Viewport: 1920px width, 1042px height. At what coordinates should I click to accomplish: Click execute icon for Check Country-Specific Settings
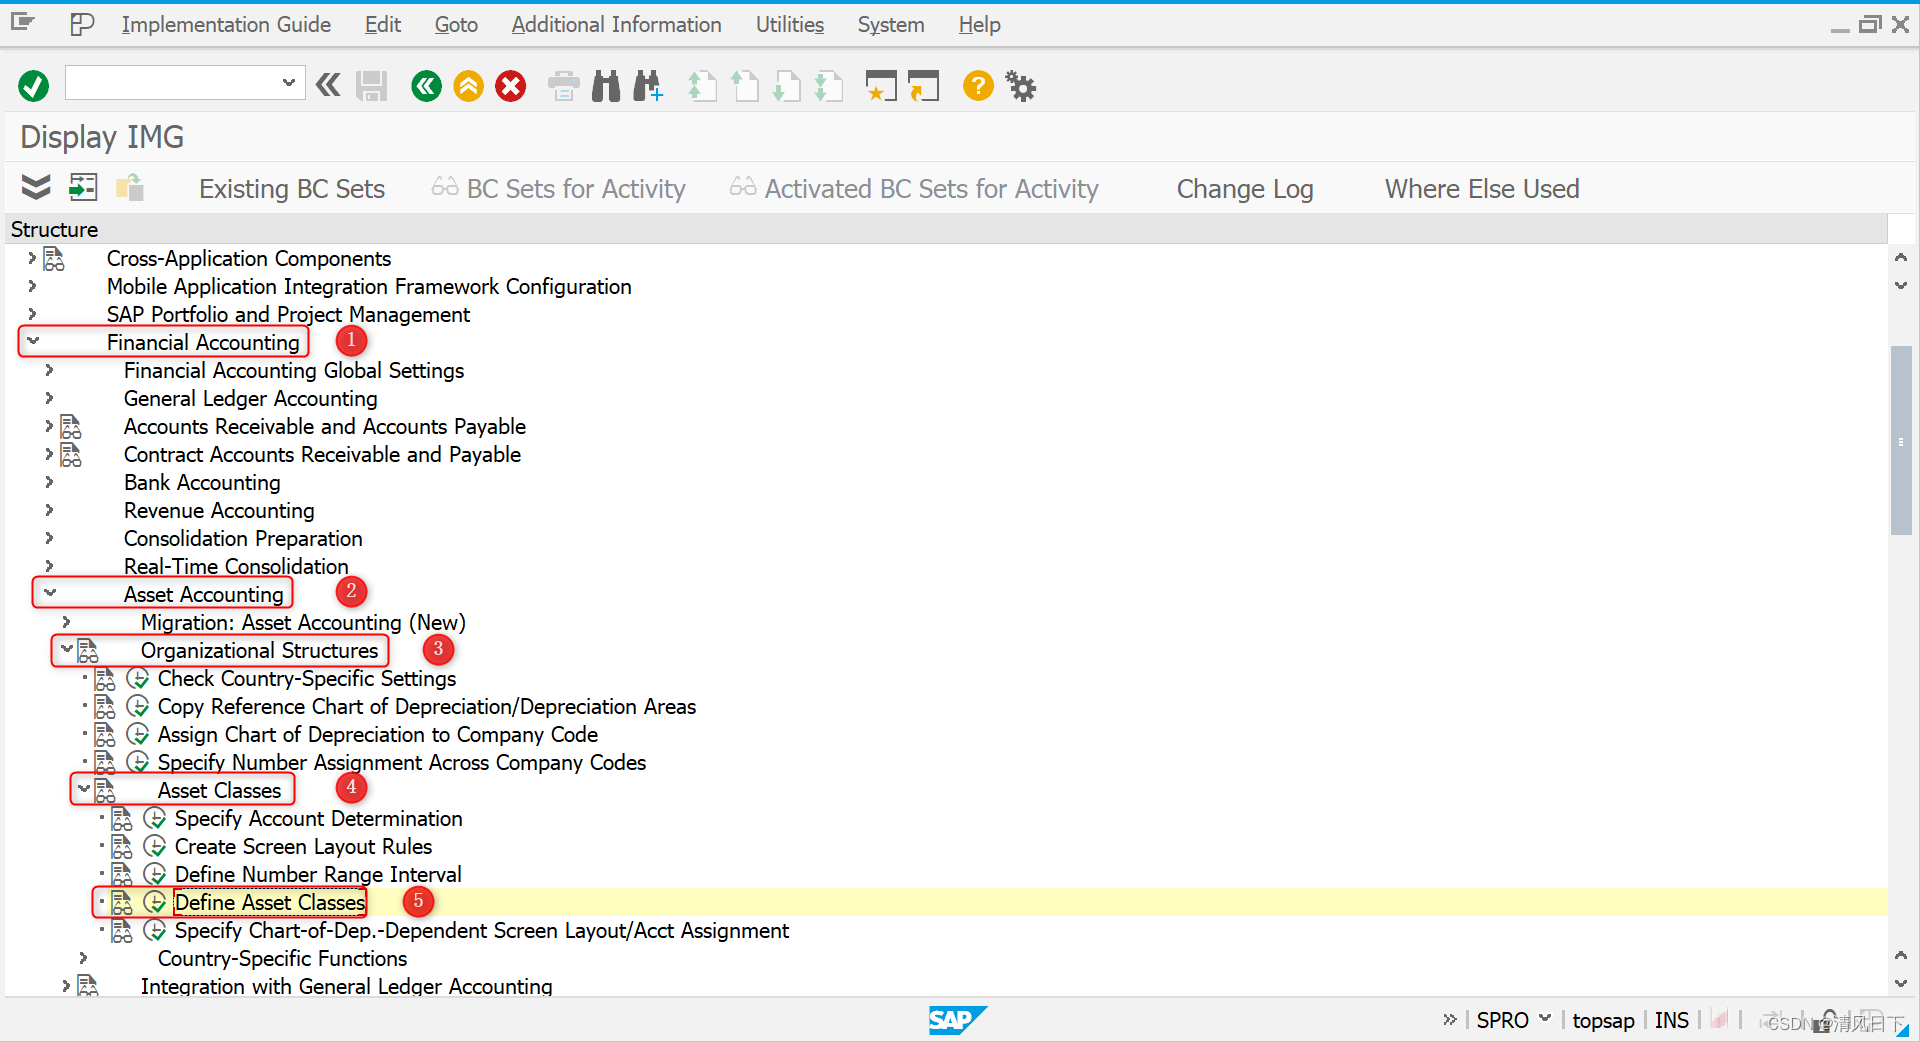[138, 678]
